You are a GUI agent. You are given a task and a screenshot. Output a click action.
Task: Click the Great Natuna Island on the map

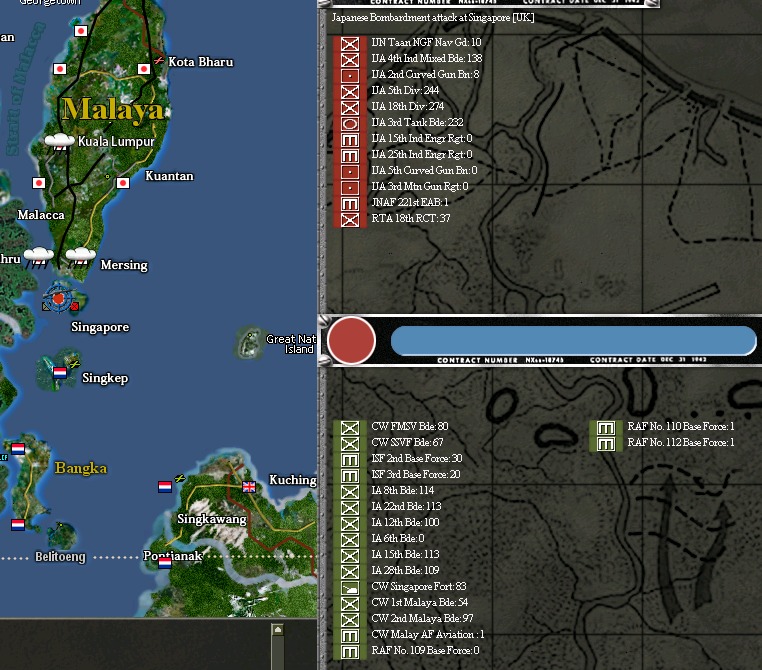coord(249,342)
